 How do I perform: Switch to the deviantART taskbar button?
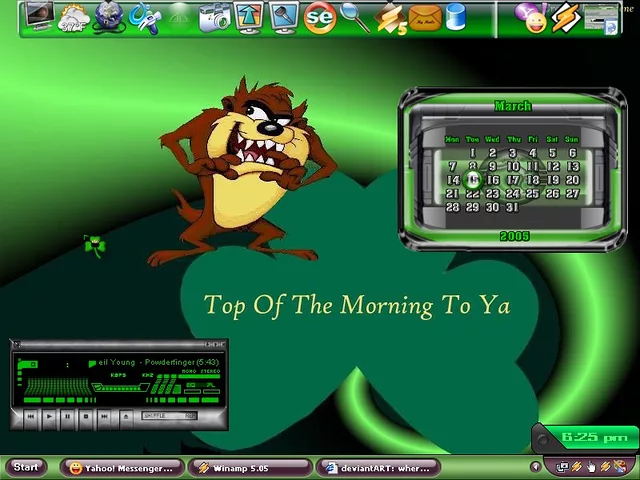click(378, 468)
